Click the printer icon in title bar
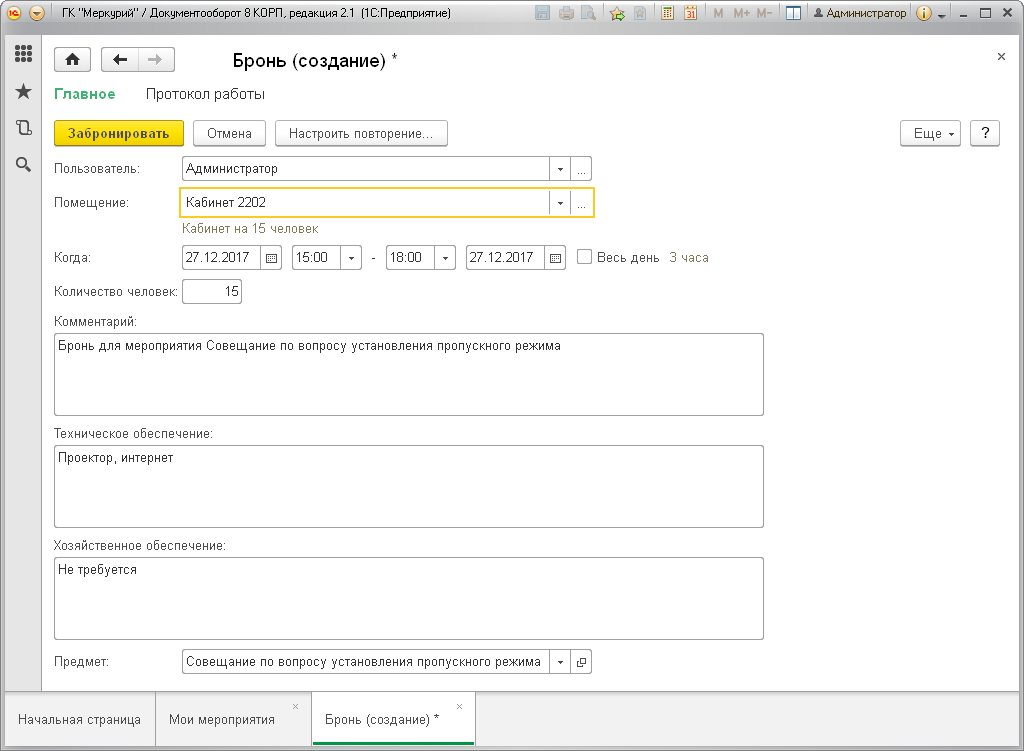The width and height of the screenshot is (1024, 751). pyautogui.click(x=566, y=13)
